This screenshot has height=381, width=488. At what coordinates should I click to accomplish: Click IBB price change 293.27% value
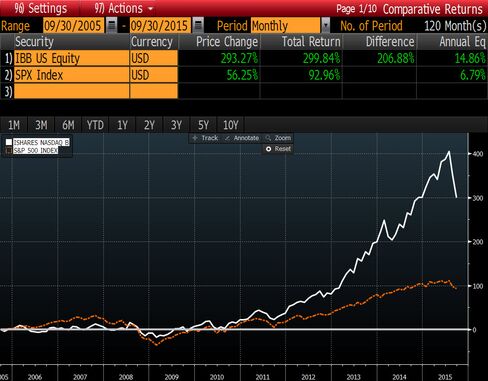point(239,58)
